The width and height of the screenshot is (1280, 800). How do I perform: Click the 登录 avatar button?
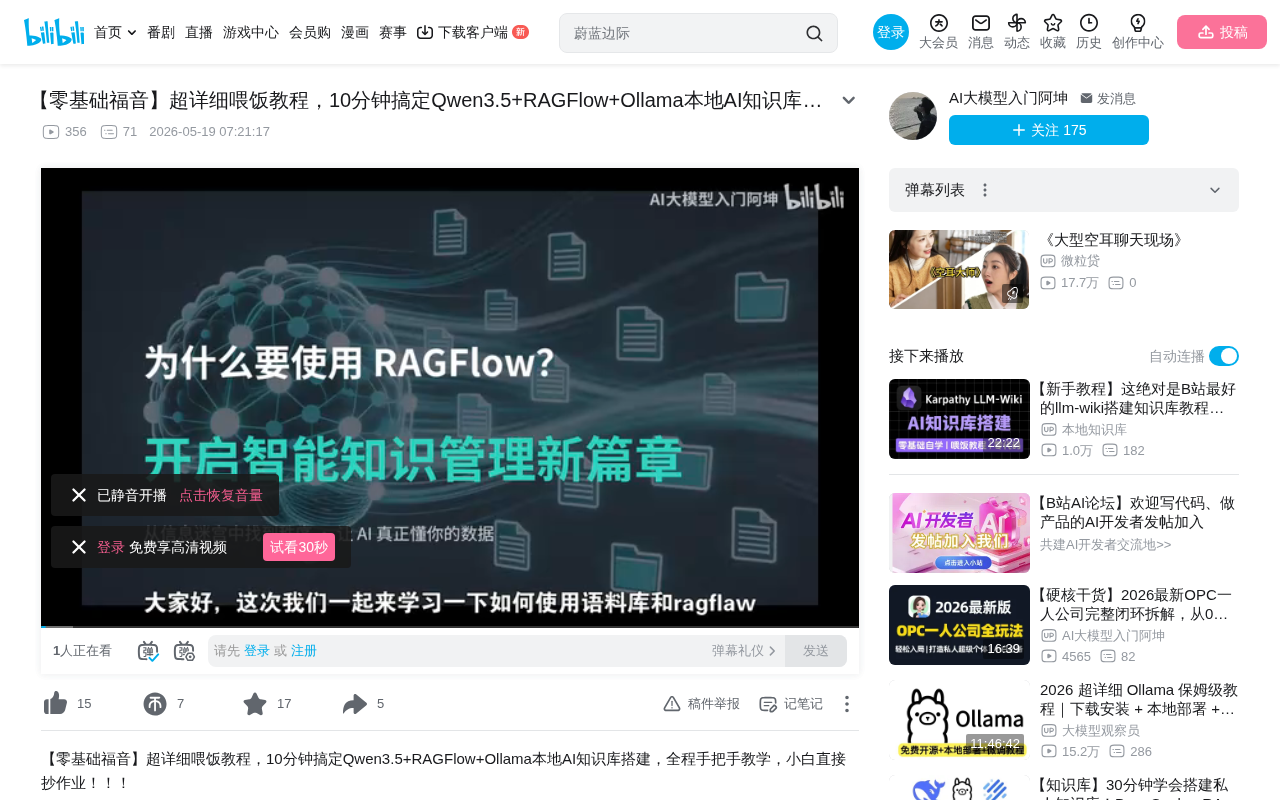(x=891, y=32)
